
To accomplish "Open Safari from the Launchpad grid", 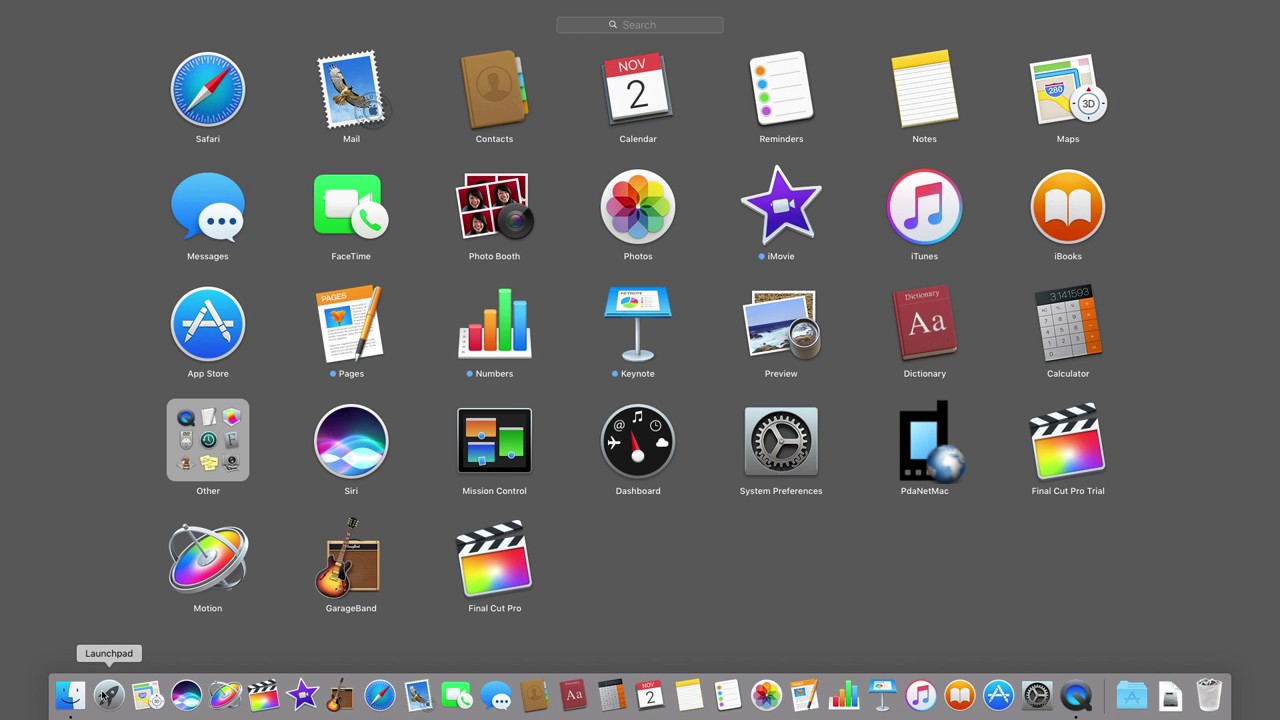I will (x=208, y=90).
